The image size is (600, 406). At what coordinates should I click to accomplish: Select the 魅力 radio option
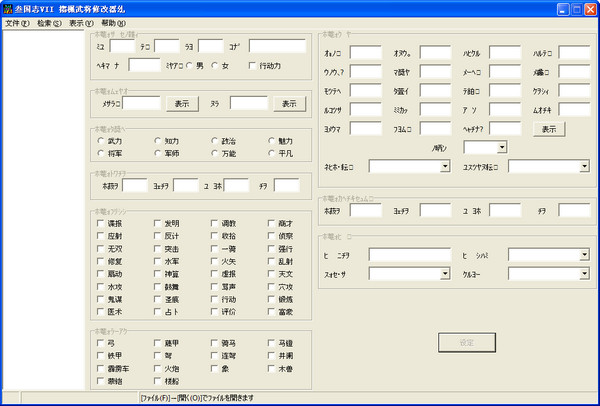click(x=271, y=141)
